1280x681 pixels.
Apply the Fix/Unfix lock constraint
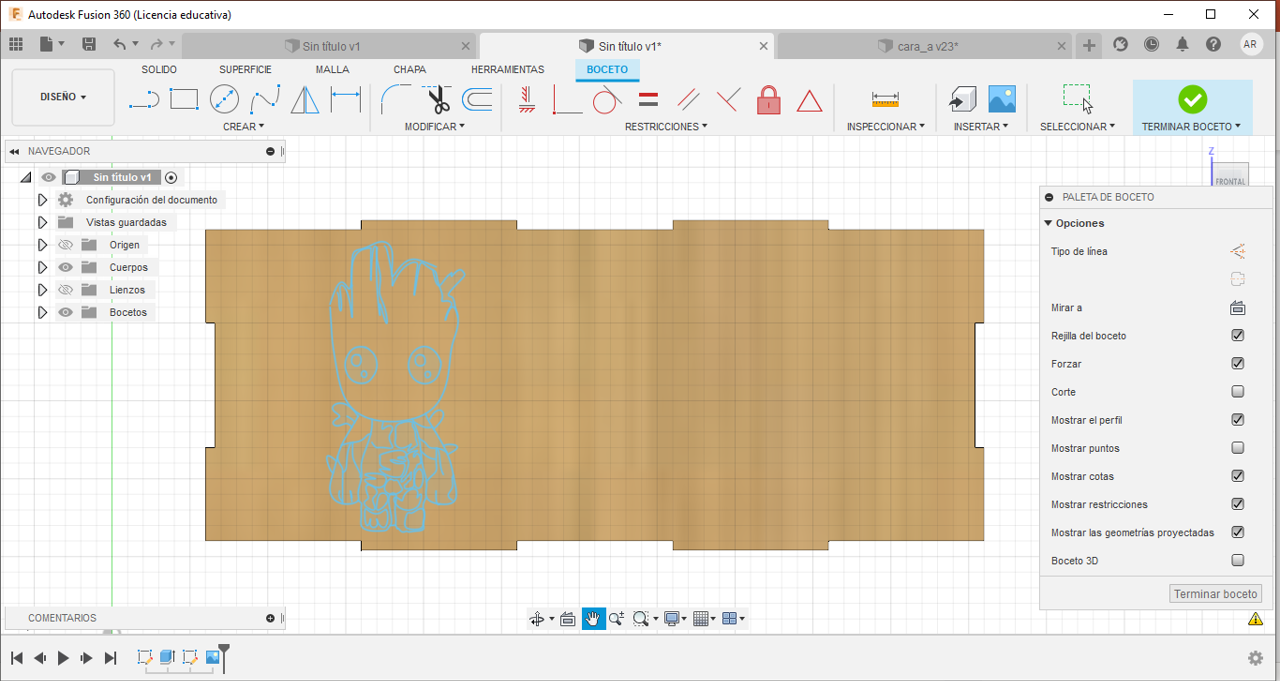[768, 99]
